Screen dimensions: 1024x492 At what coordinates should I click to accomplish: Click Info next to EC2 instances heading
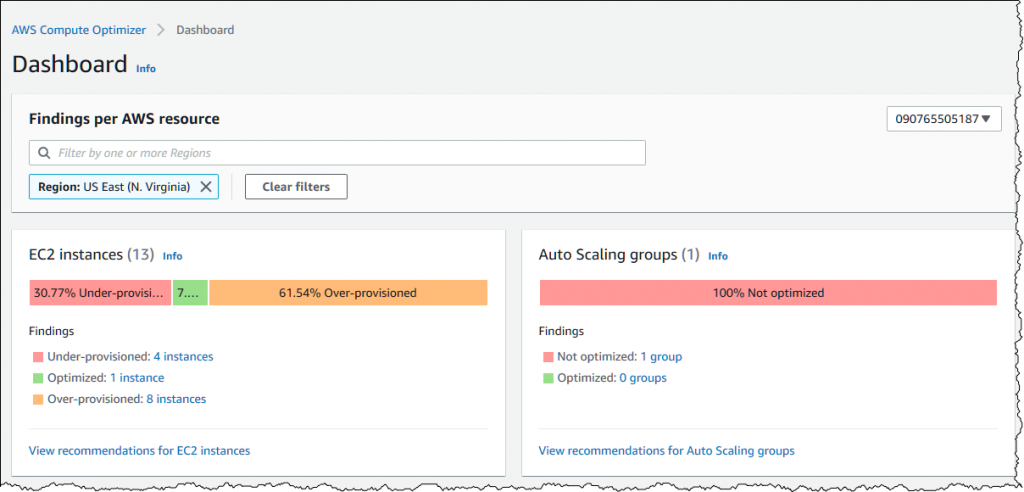(172, 256)
